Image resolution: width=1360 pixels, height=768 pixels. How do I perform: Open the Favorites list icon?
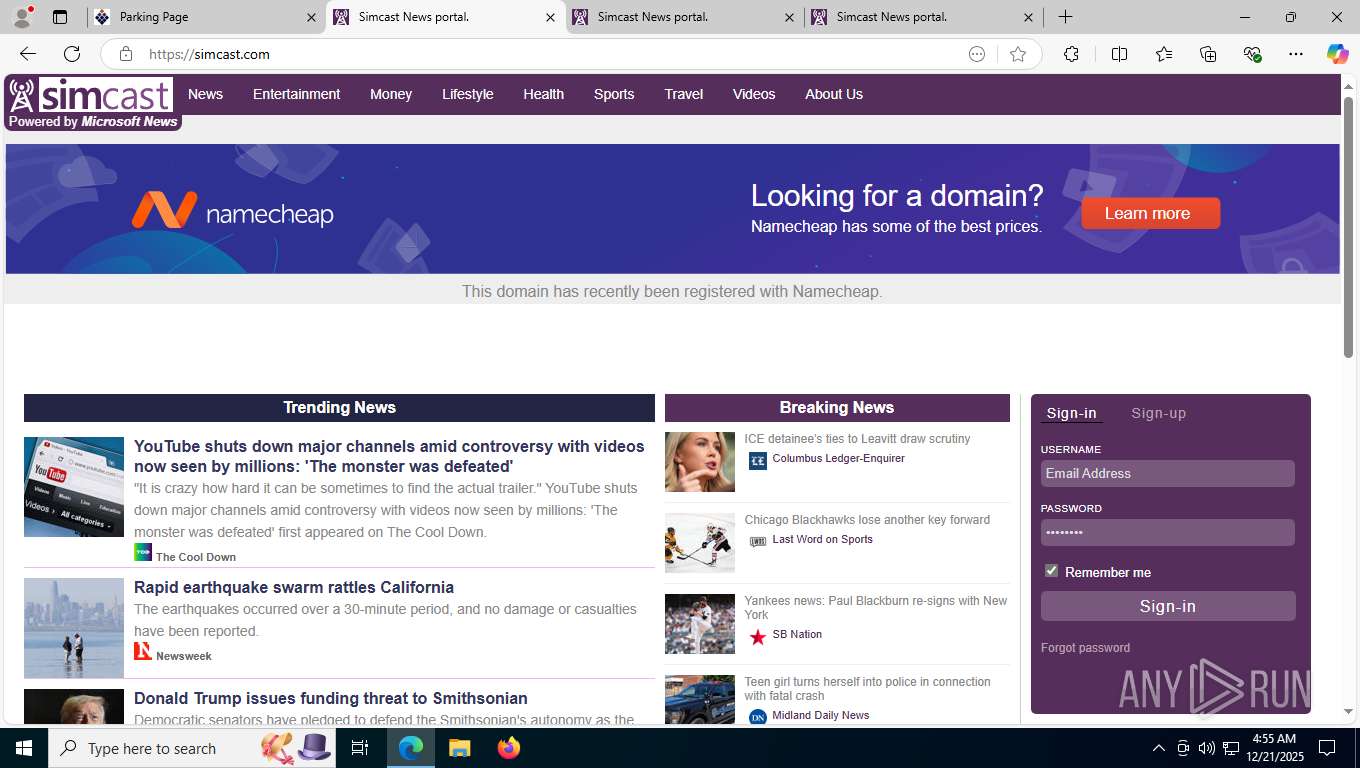[x=1164, y=54]
